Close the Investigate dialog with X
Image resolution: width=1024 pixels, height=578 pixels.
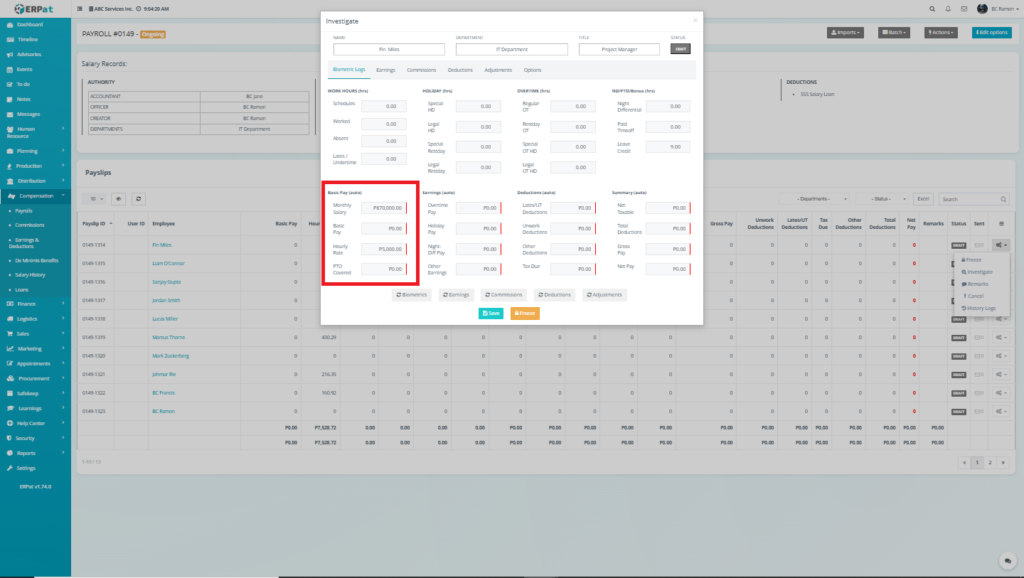tap(695, 19)
